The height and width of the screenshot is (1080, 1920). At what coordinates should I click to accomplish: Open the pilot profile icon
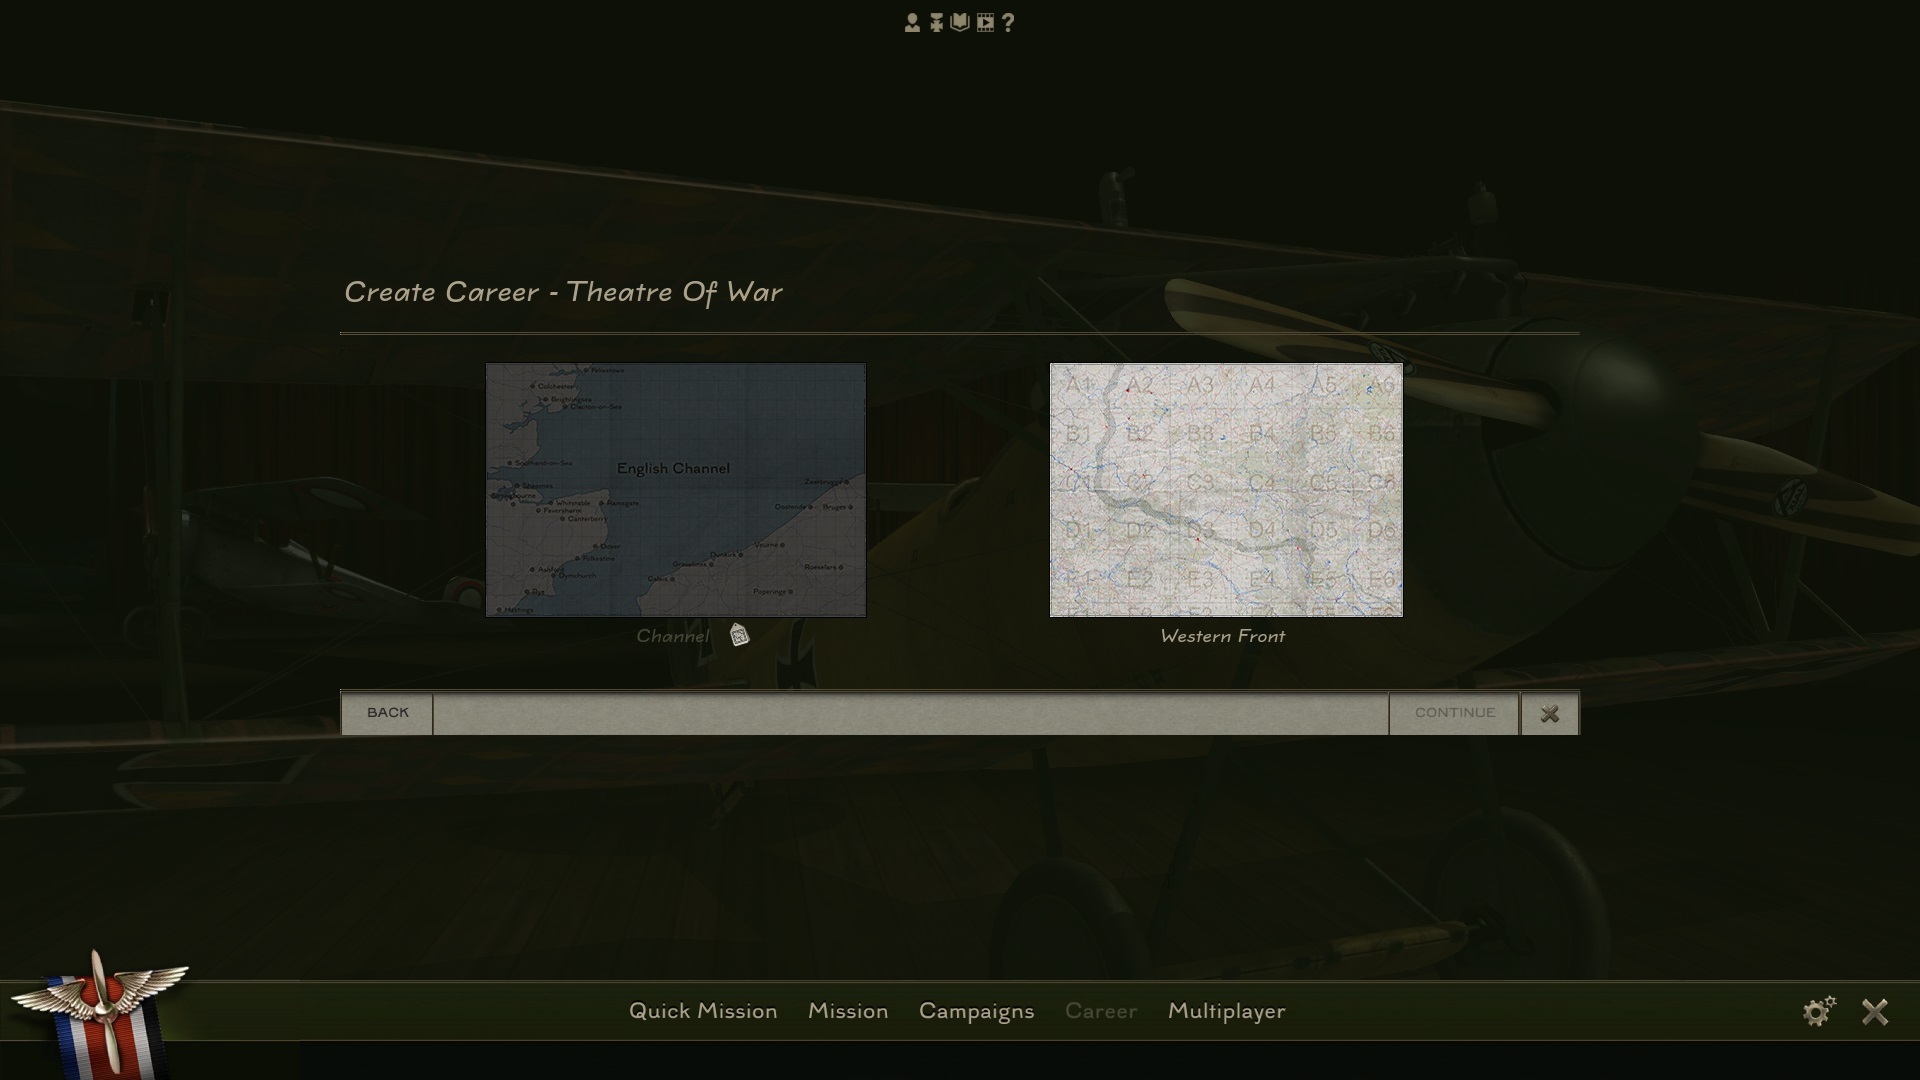tap(912, 23)
